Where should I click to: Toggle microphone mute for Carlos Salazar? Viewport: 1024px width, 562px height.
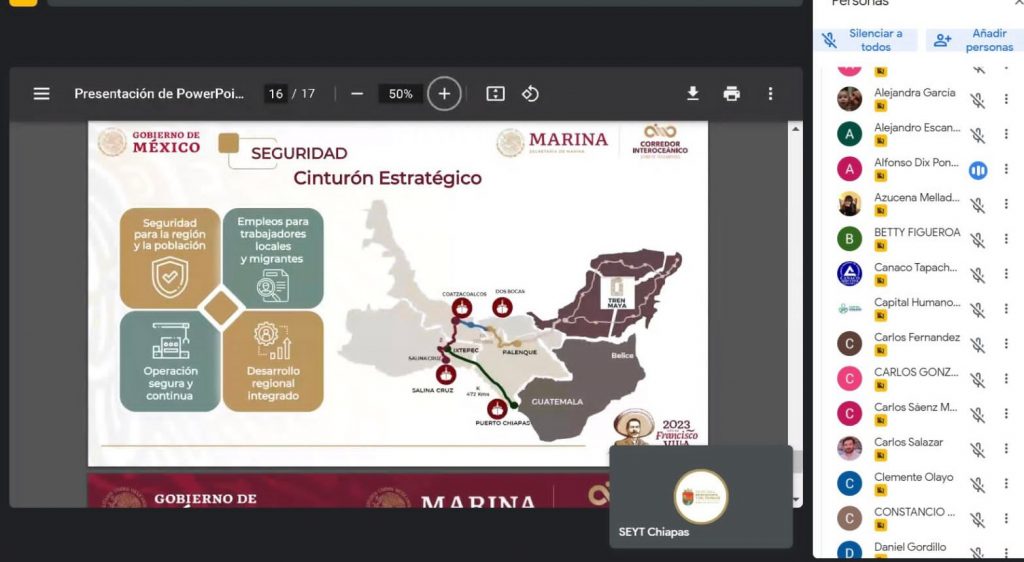977,450
